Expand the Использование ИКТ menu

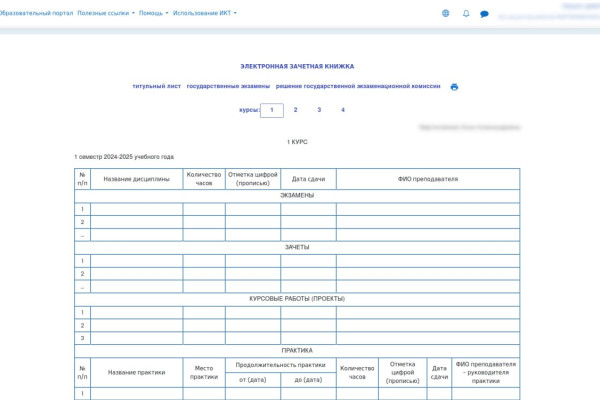(x=204, y=14)
